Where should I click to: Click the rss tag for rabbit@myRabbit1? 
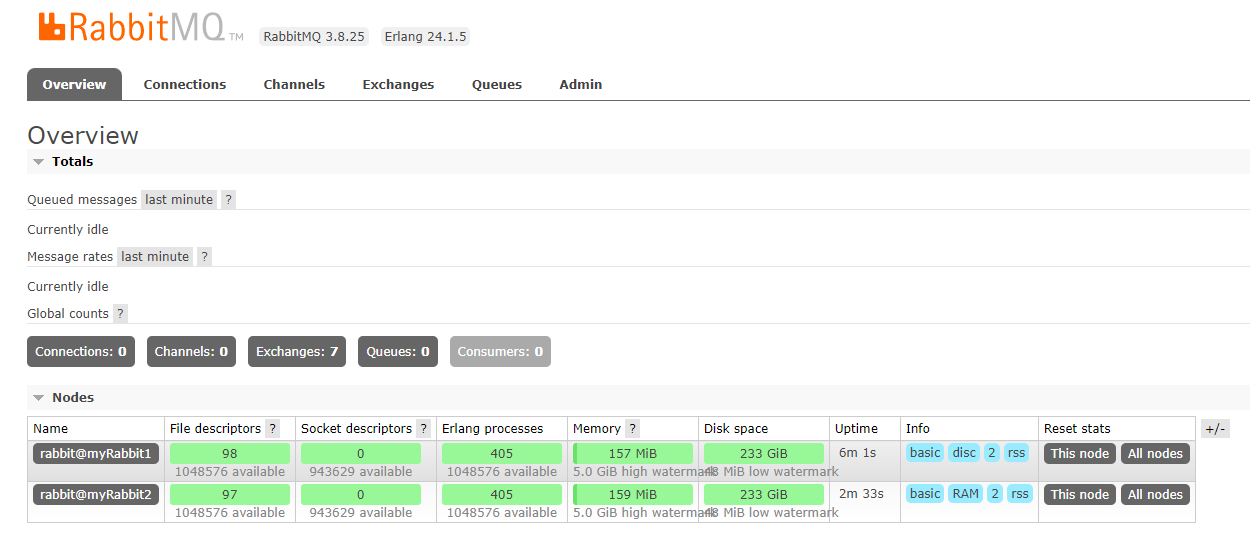(x=1017, y=453)
